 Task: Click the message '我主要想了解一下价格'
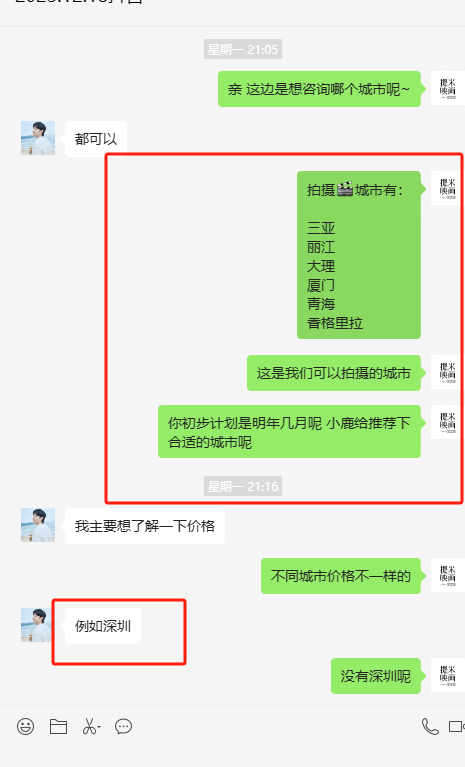pyautogui.click(x=145, y=526)
